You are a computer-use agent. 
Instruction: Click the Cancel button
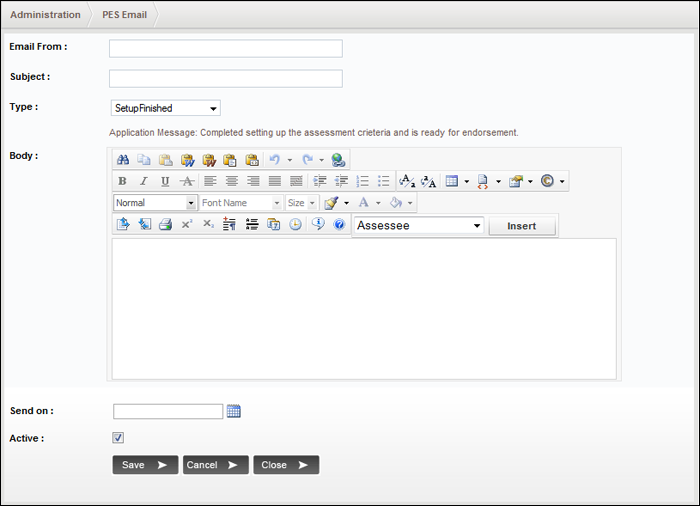(215, 465)
